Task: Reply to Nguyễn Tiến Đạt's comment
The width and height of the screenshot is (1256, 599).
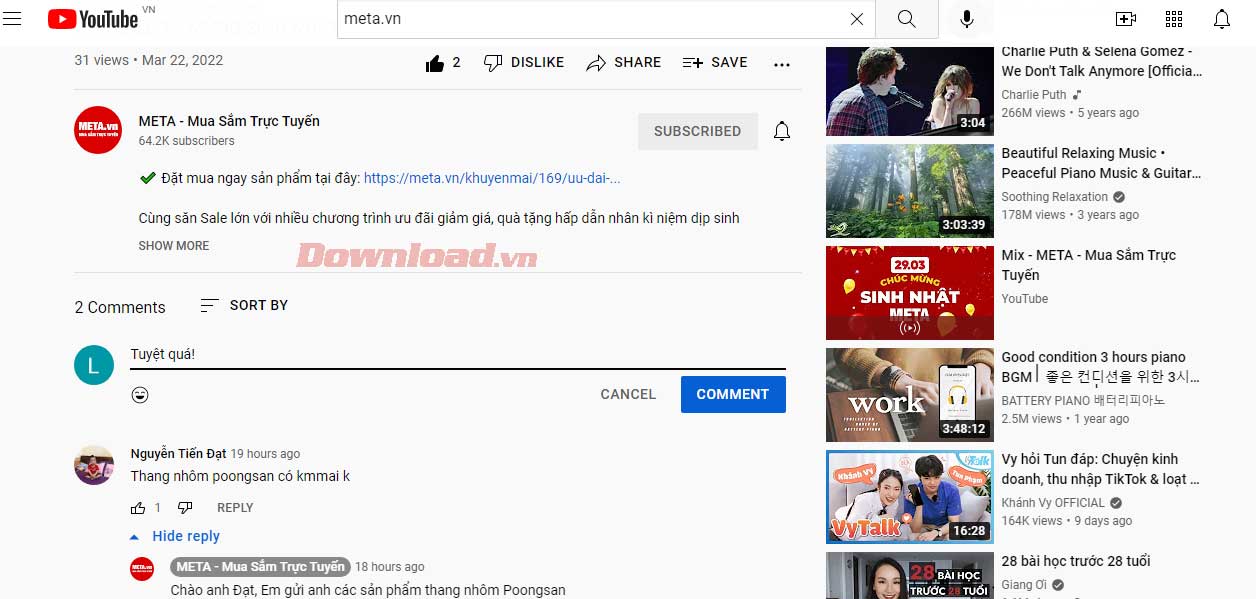Action: [235, 507]
